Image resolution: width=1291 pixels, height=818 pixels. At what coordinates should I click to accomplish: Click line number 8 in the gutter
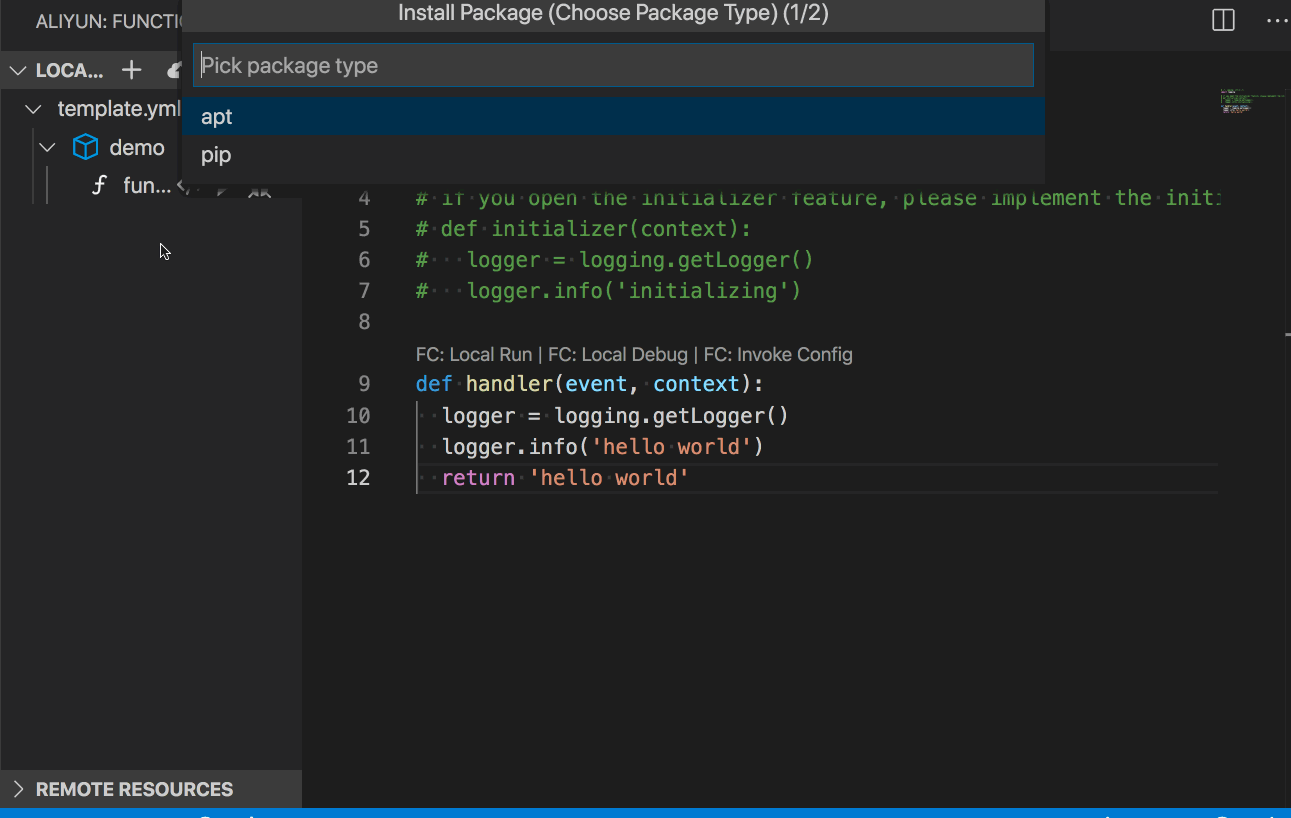[x=364, y=322]
